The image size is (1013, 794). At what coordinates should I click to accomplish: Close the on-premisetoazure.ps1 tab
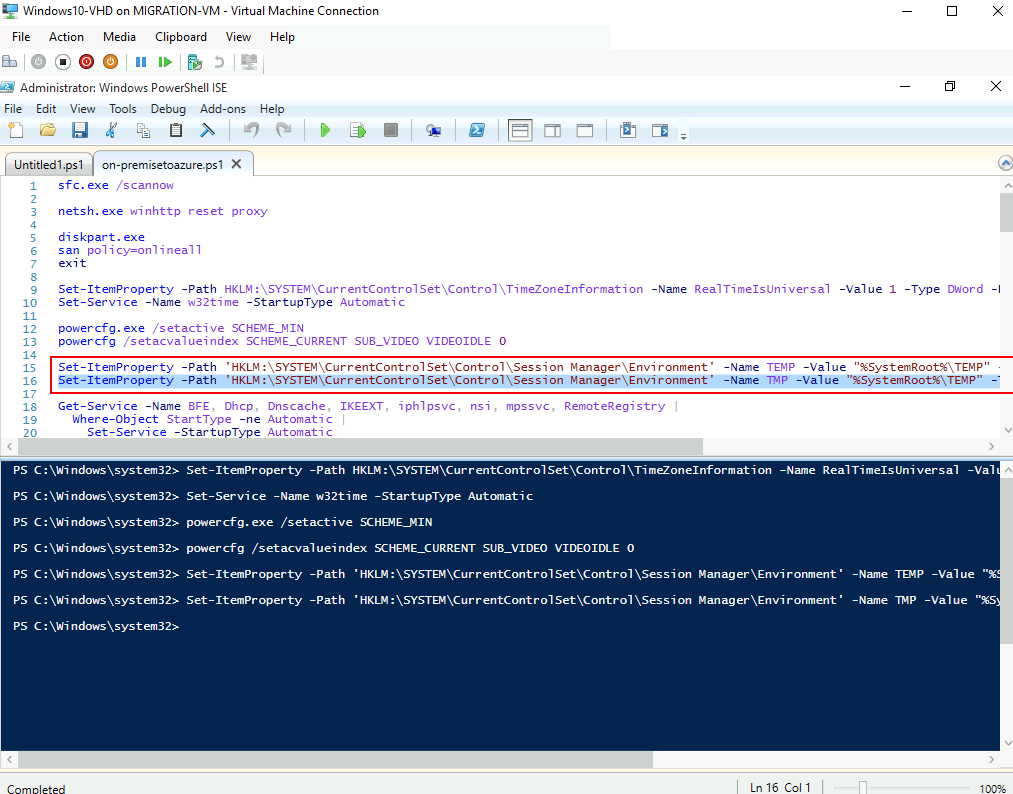coord(236,164)
